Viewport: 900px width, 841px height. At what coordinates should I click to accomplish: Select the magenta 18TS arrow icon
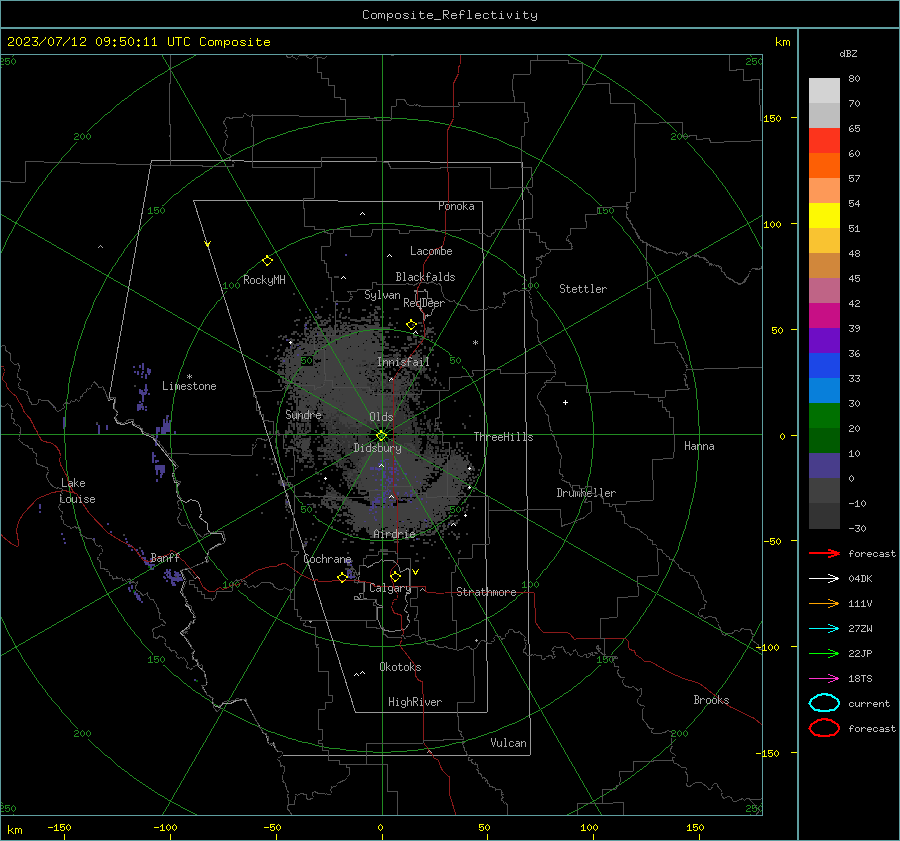click(824, 679)
